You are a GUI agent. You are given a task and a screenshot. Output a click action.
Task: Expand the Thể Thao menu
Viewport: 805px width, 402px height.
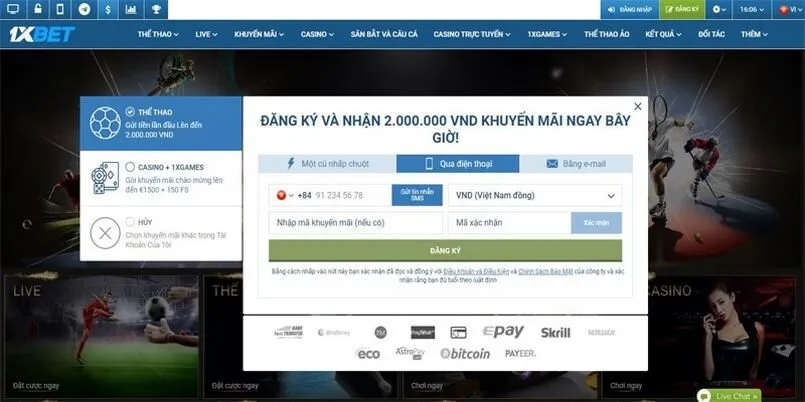pyautogui.click(x=158, y=34)
